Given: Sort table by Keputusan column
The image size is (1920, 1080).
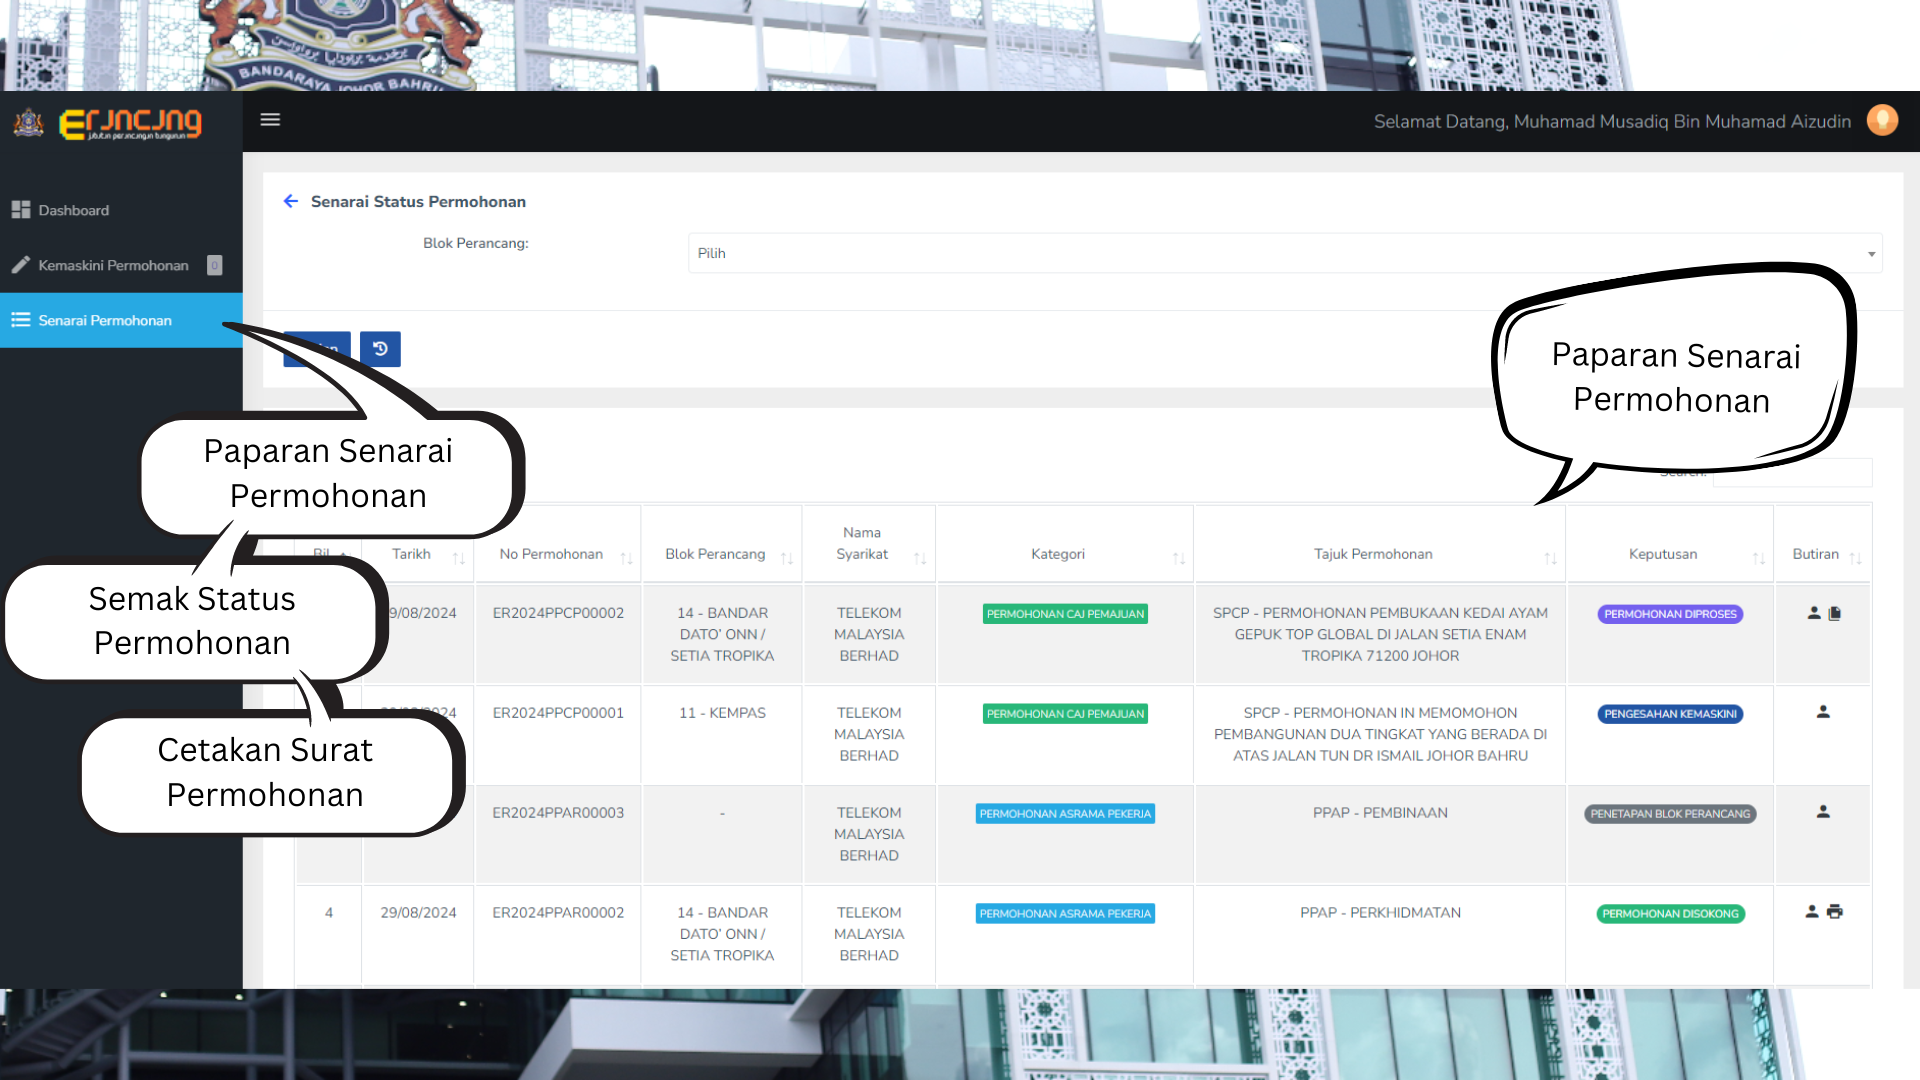Looking at the screenshot, I should coord(1663,554).
